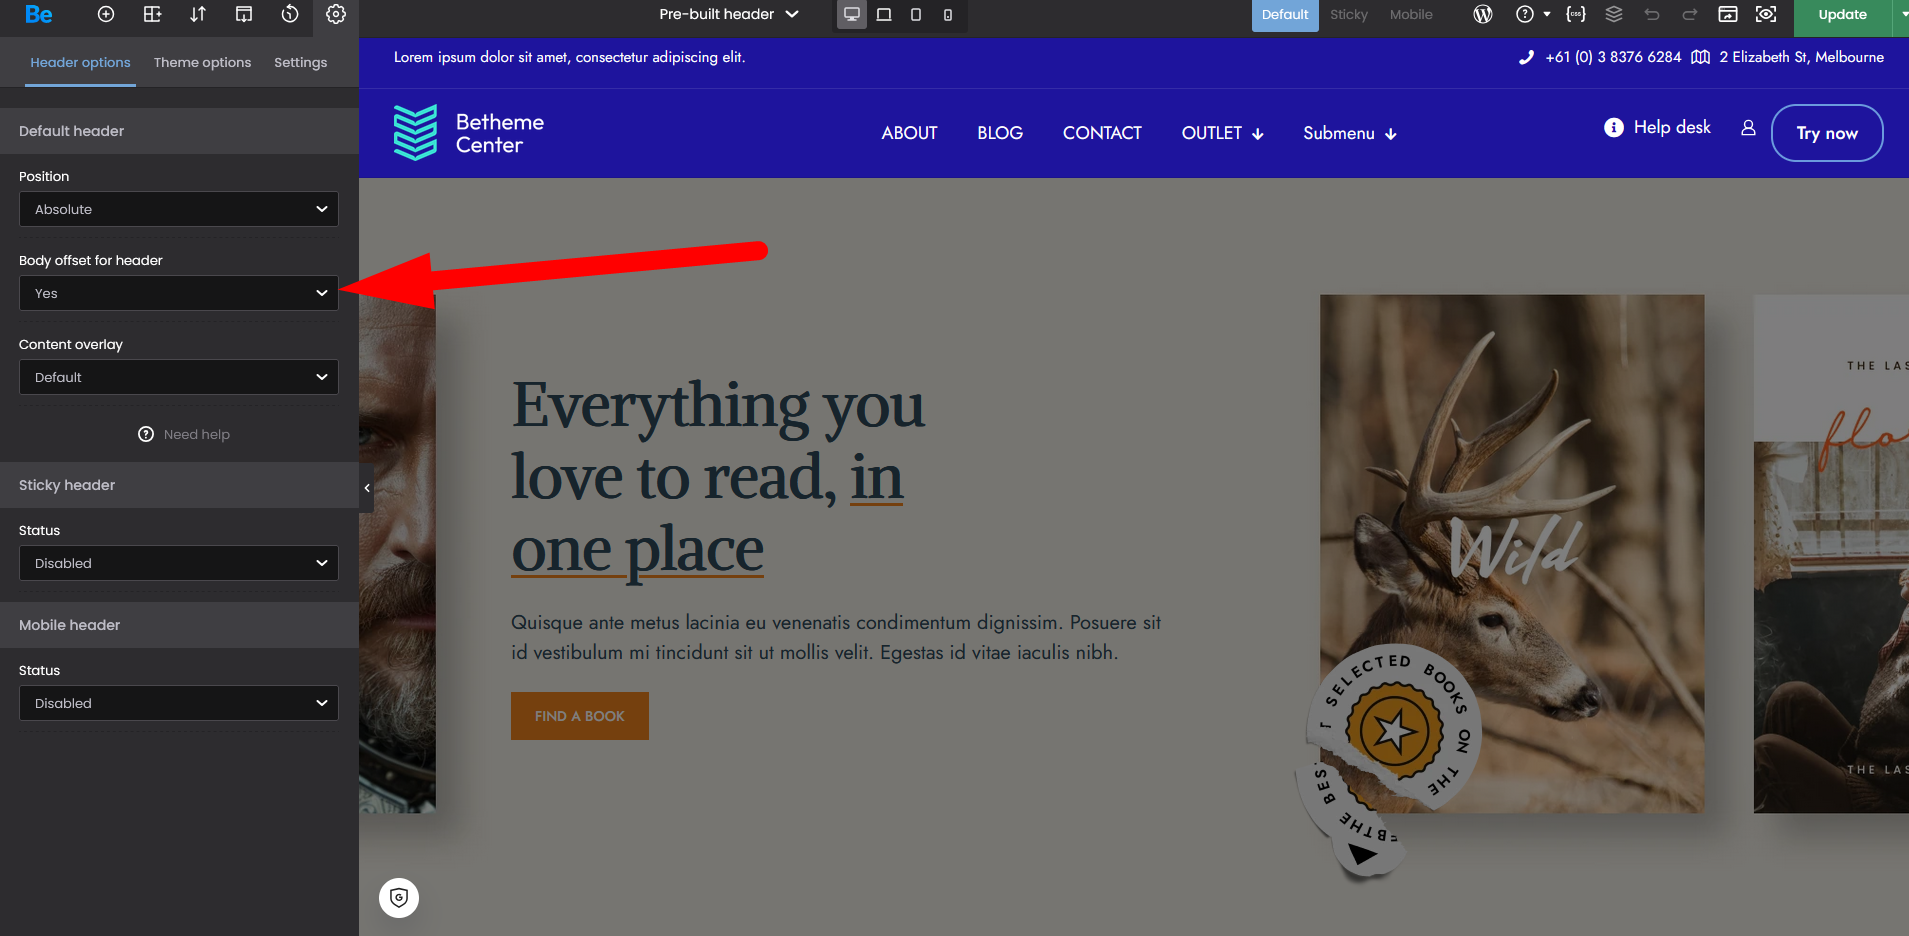Open the custom CSS editor icon
This screenshot has width=1909, height=936.
1576,14
